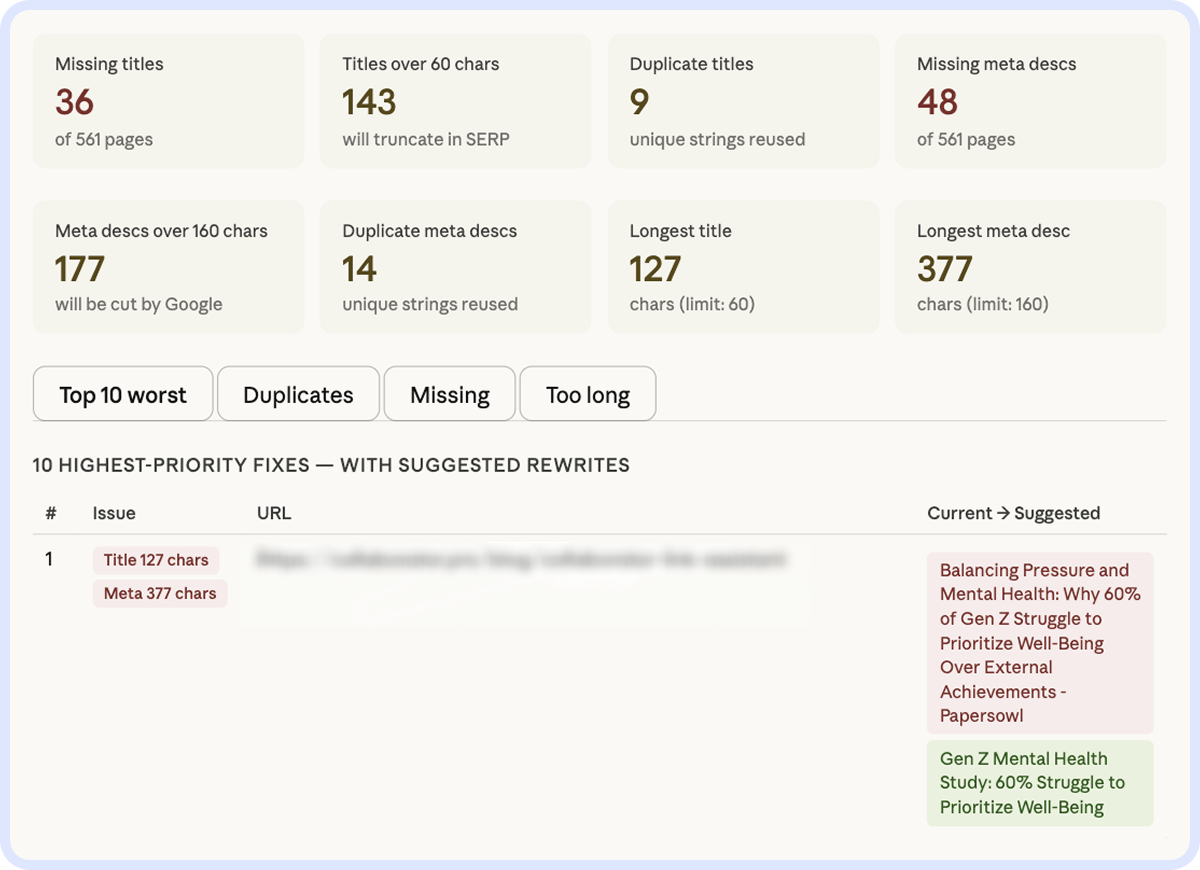Viewport: 1200px width, 870px height.
Task: Open the Missing meta descs card
Action: [1030, 101]
